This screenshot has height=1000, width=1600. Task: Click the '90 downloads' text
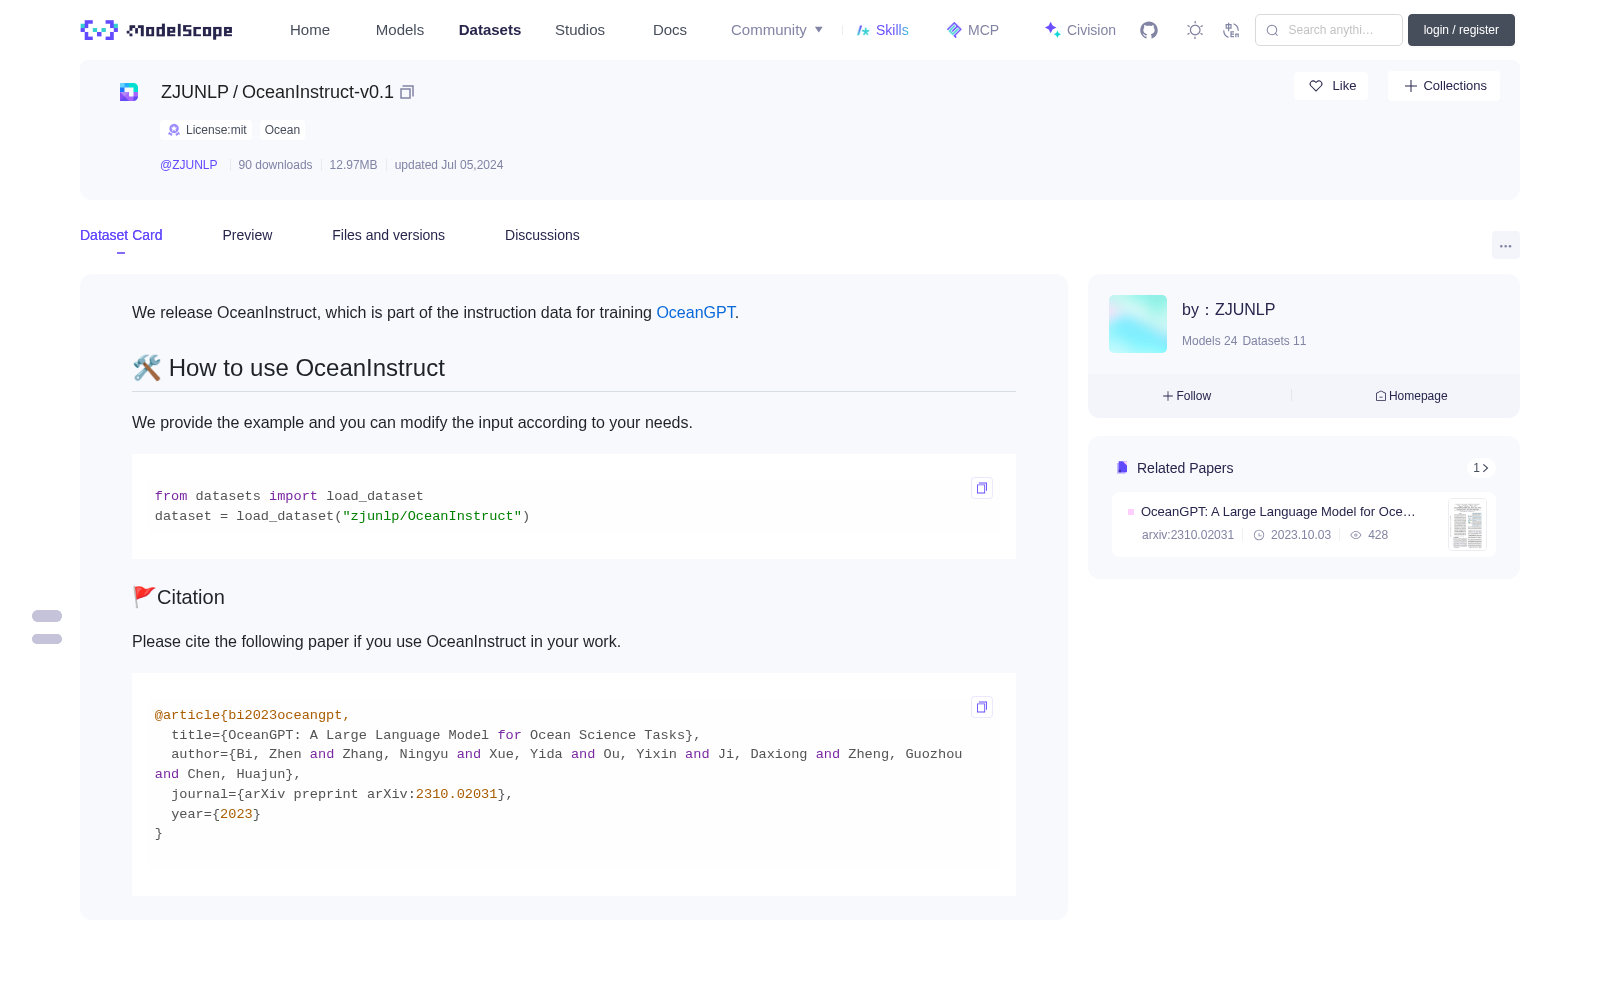[275, 165]
